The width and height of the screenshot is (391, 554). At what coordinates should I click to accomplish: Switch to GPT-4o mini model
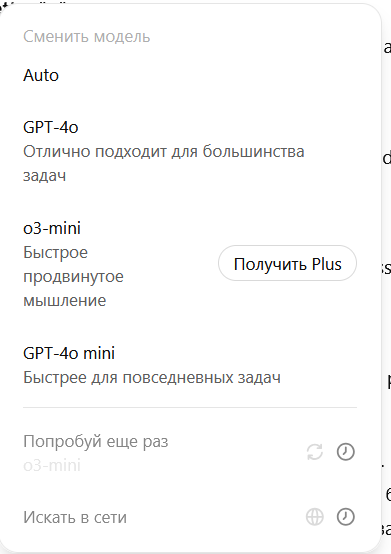click(x=190, y=365)
